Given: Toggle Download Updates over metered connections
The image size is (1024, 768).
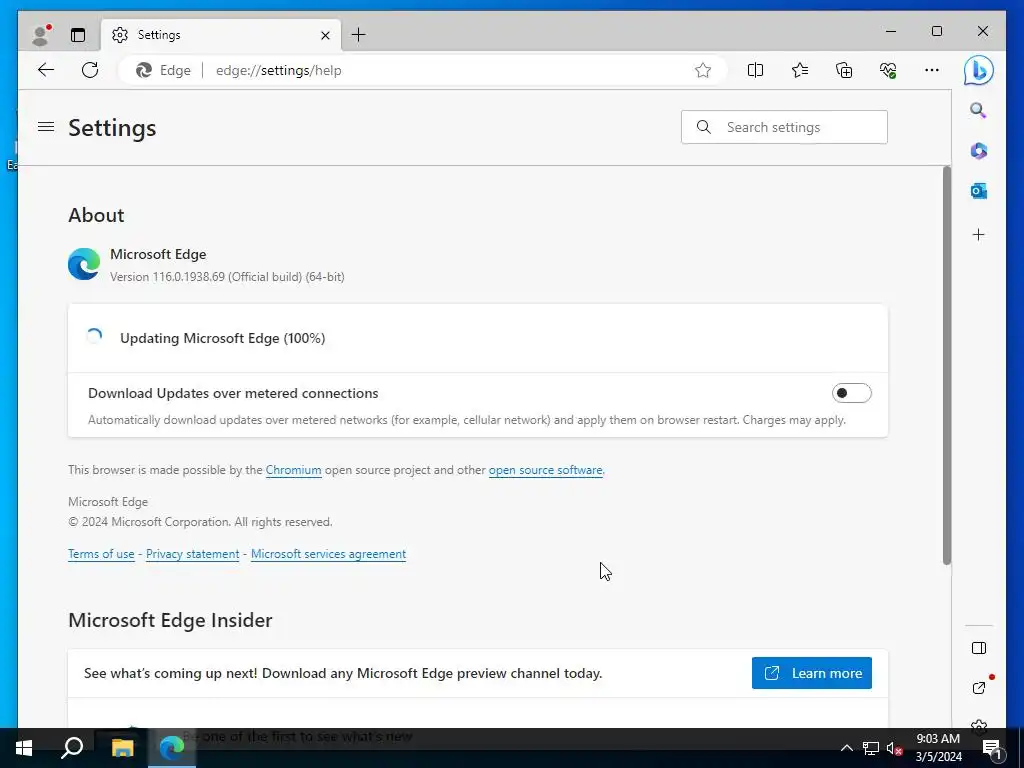Looking at the screenshot, I should click(851, 393).
